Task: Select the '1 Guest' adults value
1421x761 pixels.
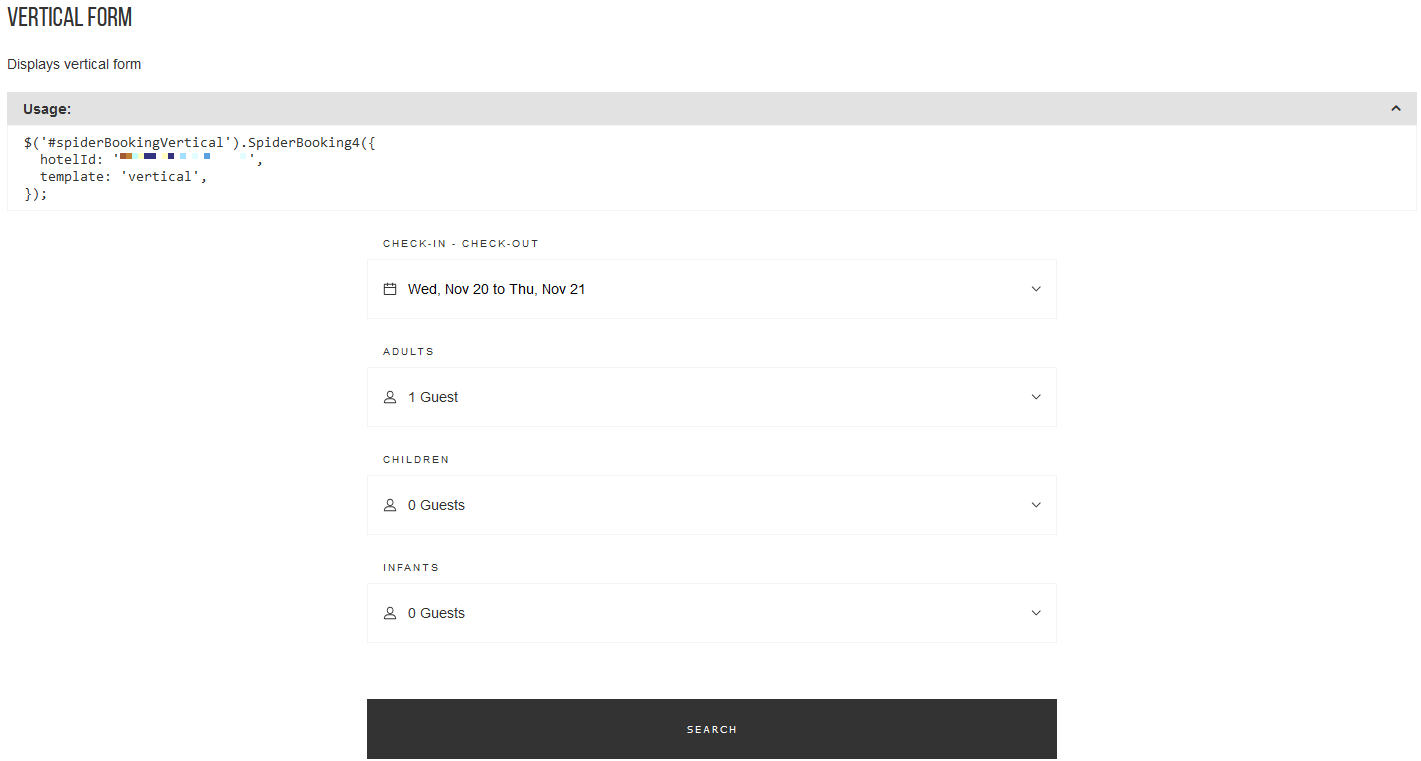Action: click(x=433, y=397)
